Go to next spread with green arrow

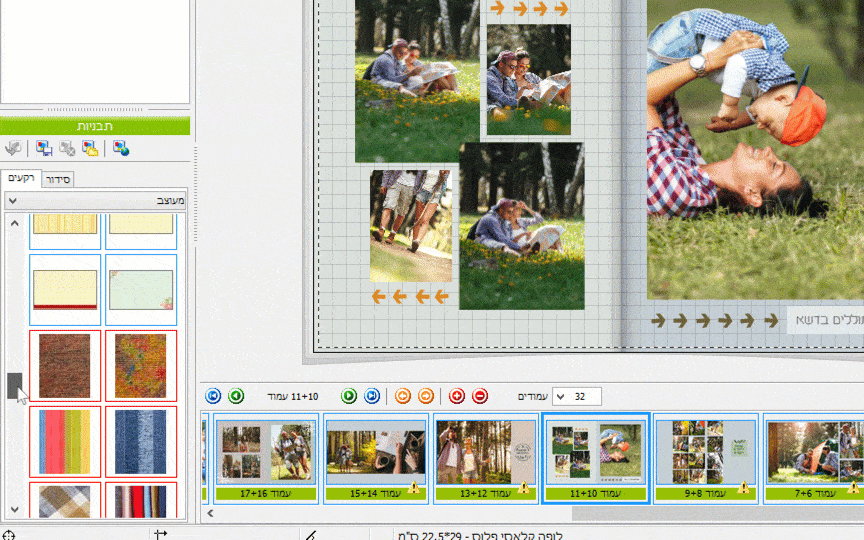(x=349, y=396)
